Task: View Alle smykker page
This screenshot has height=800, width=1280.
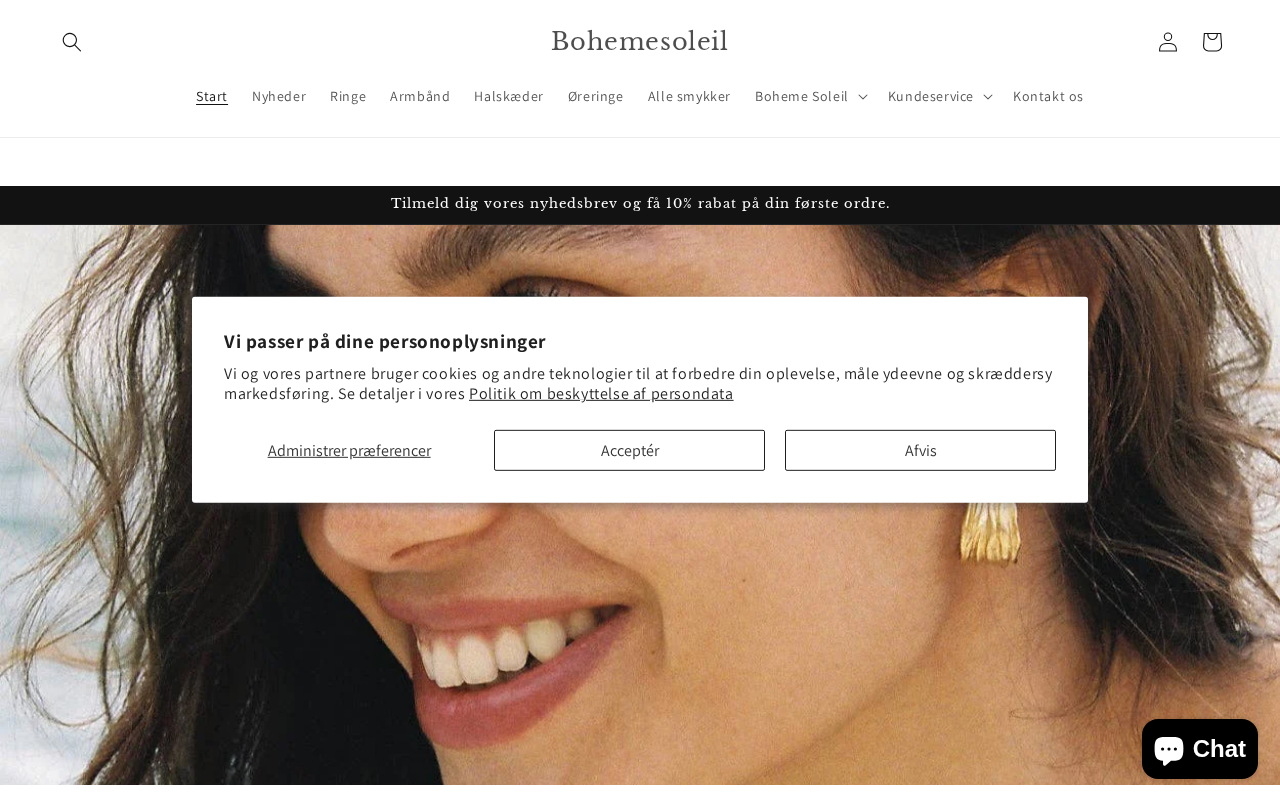Action: tap(689, 96)
